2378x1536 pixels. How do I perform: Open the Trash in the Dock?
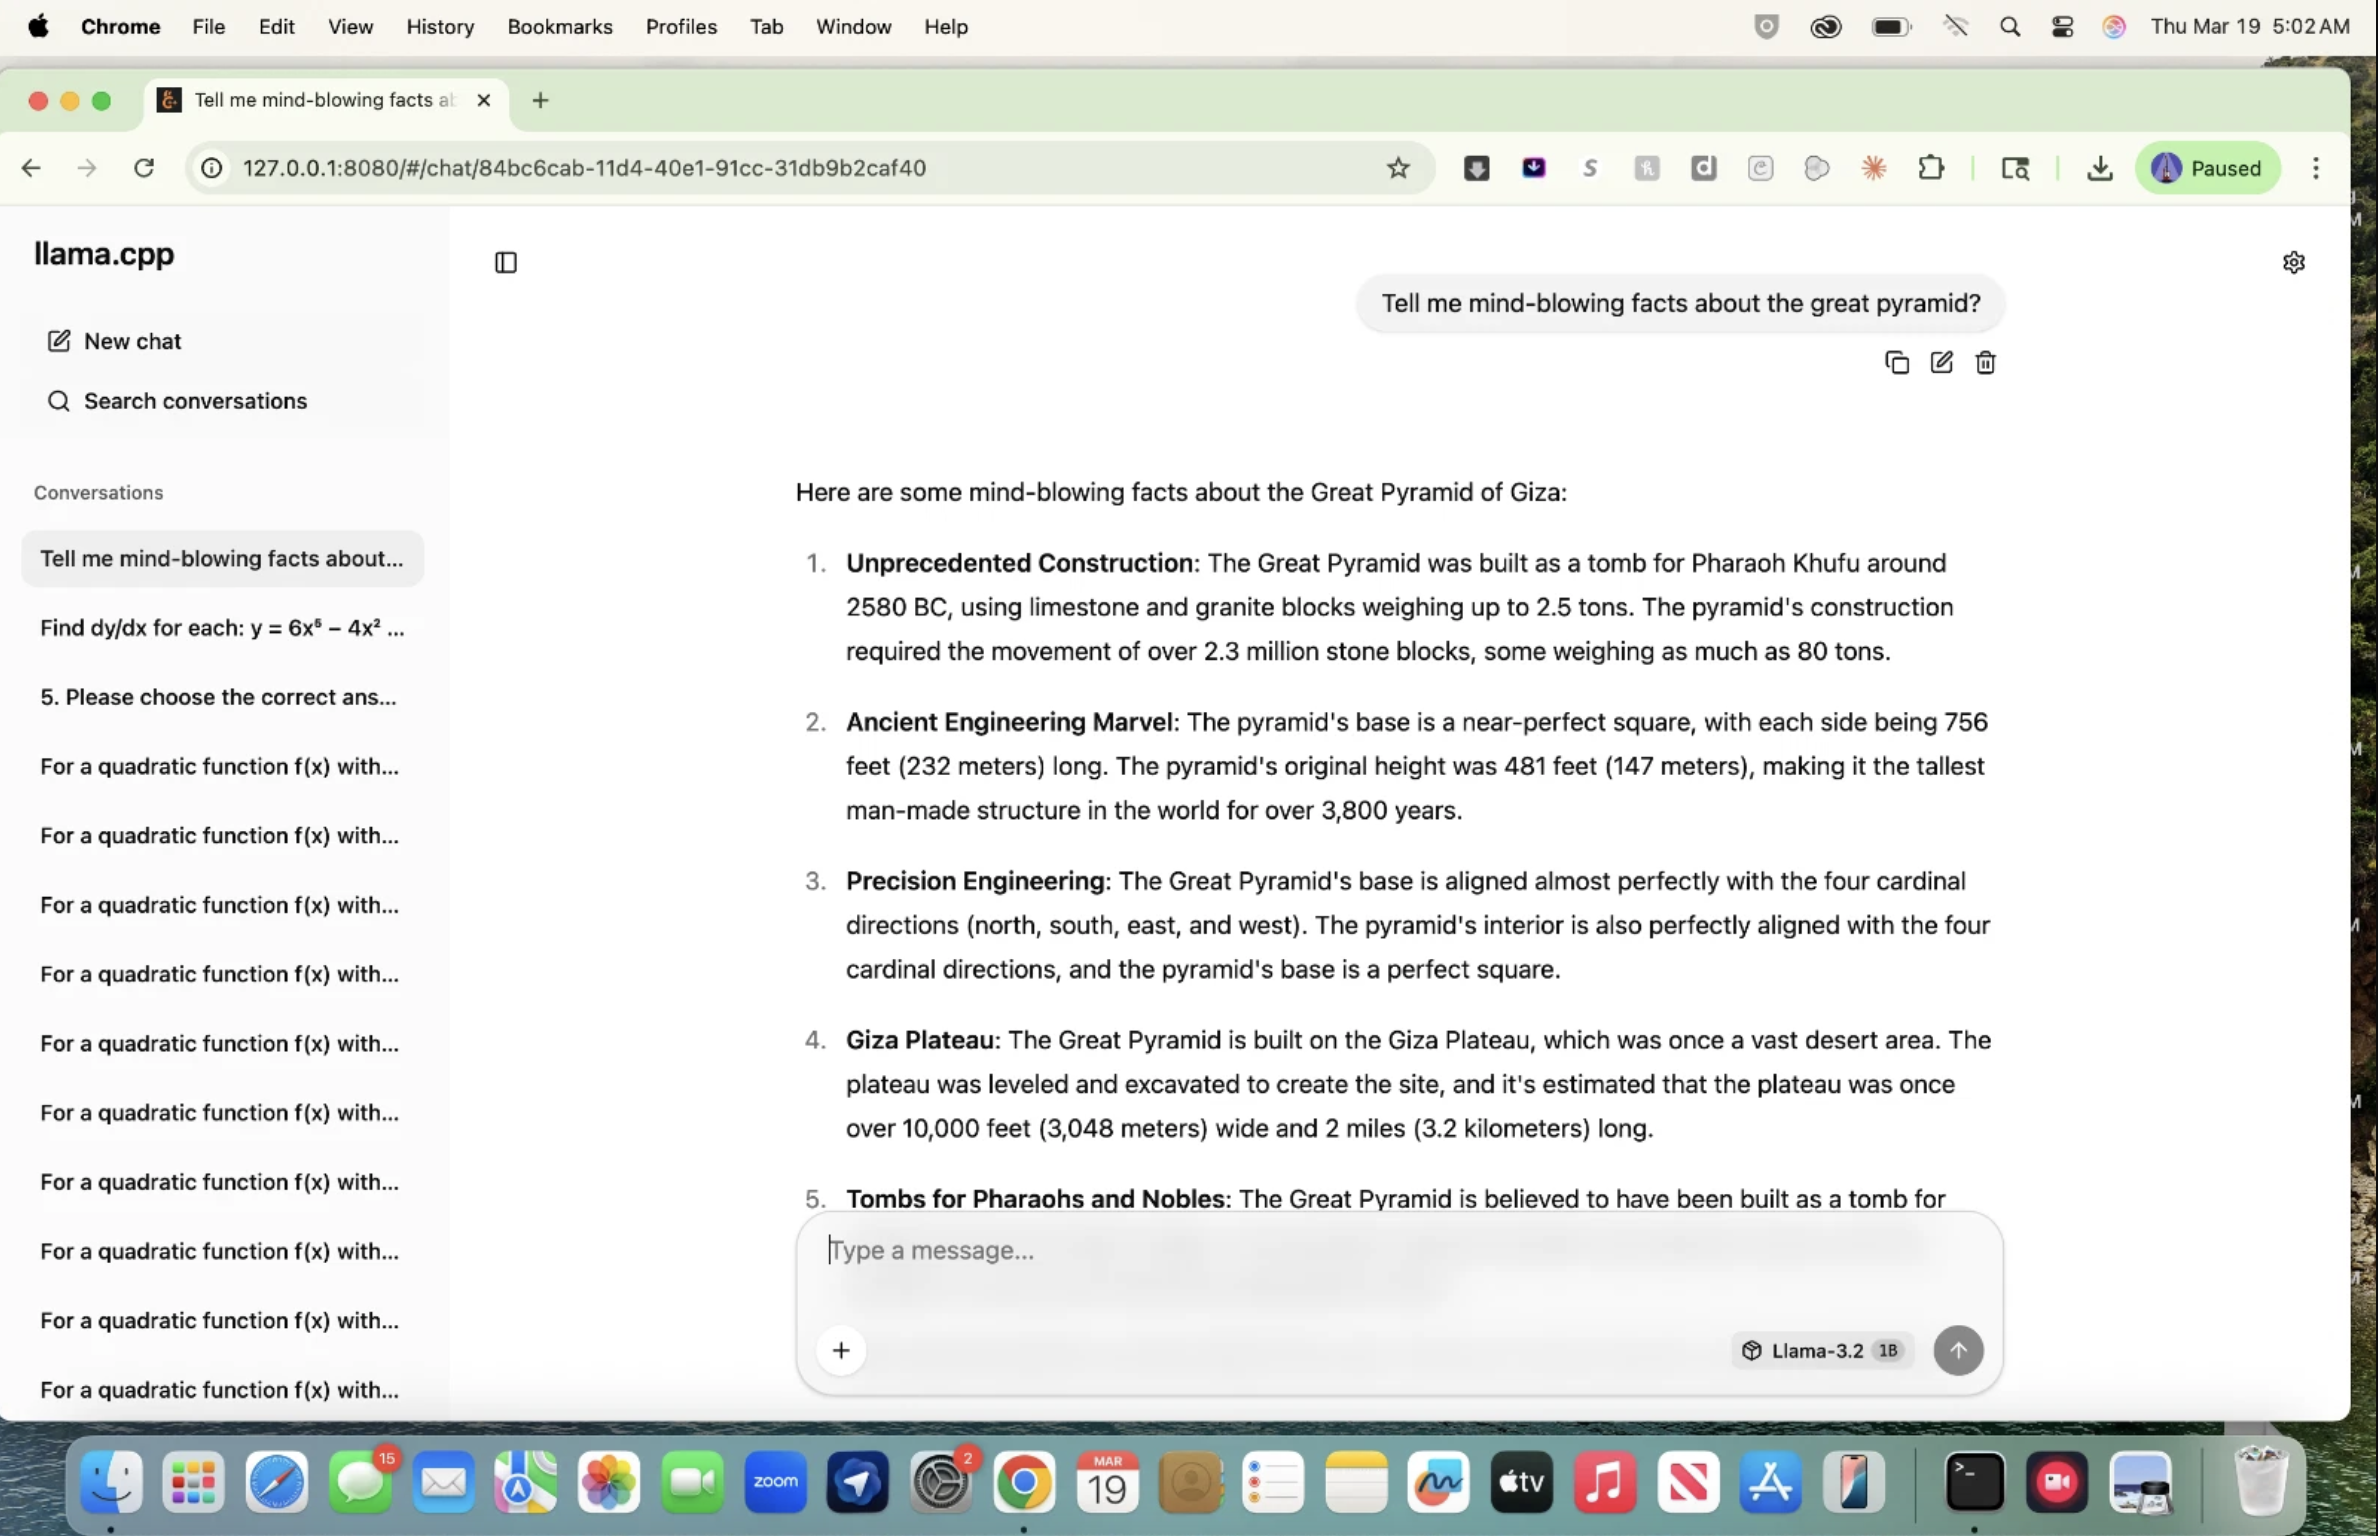[x=2260, y=1481]
